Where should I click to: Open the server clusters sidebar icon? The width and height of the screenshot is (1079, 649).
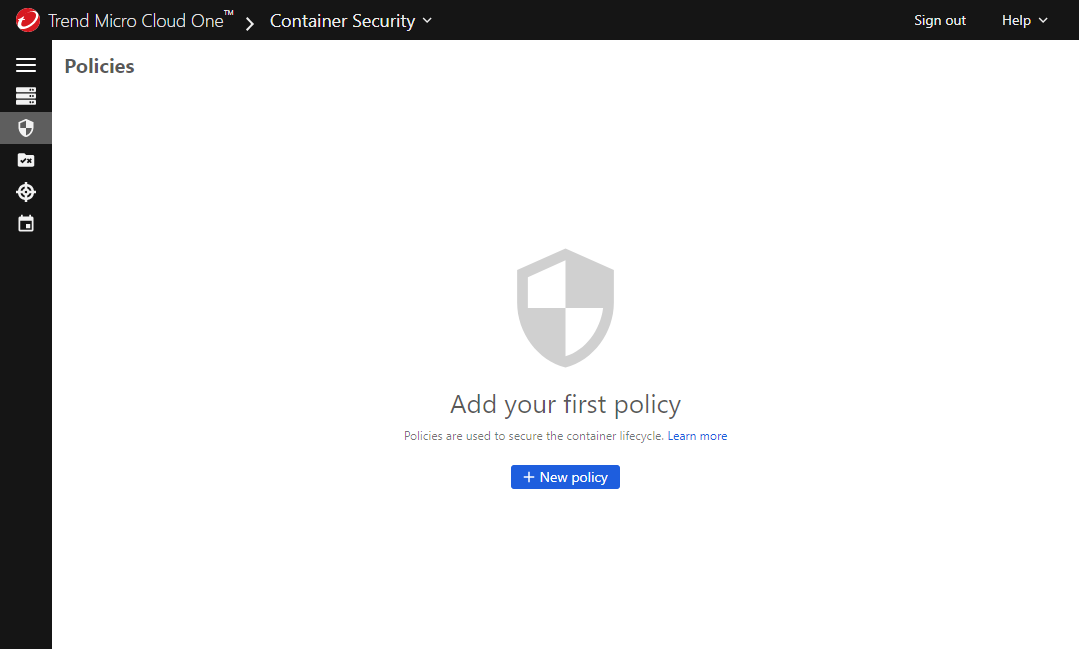pyautogui.click(x=26, y=96)
